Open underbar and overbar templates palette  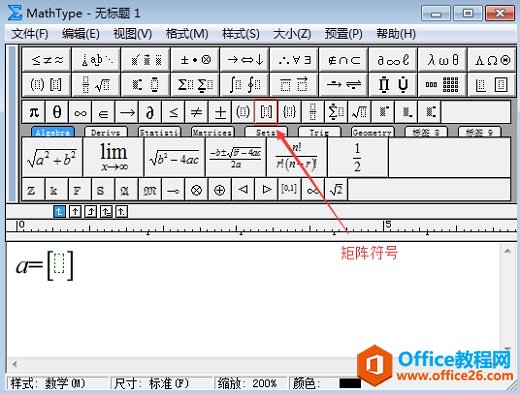point(294,84)
